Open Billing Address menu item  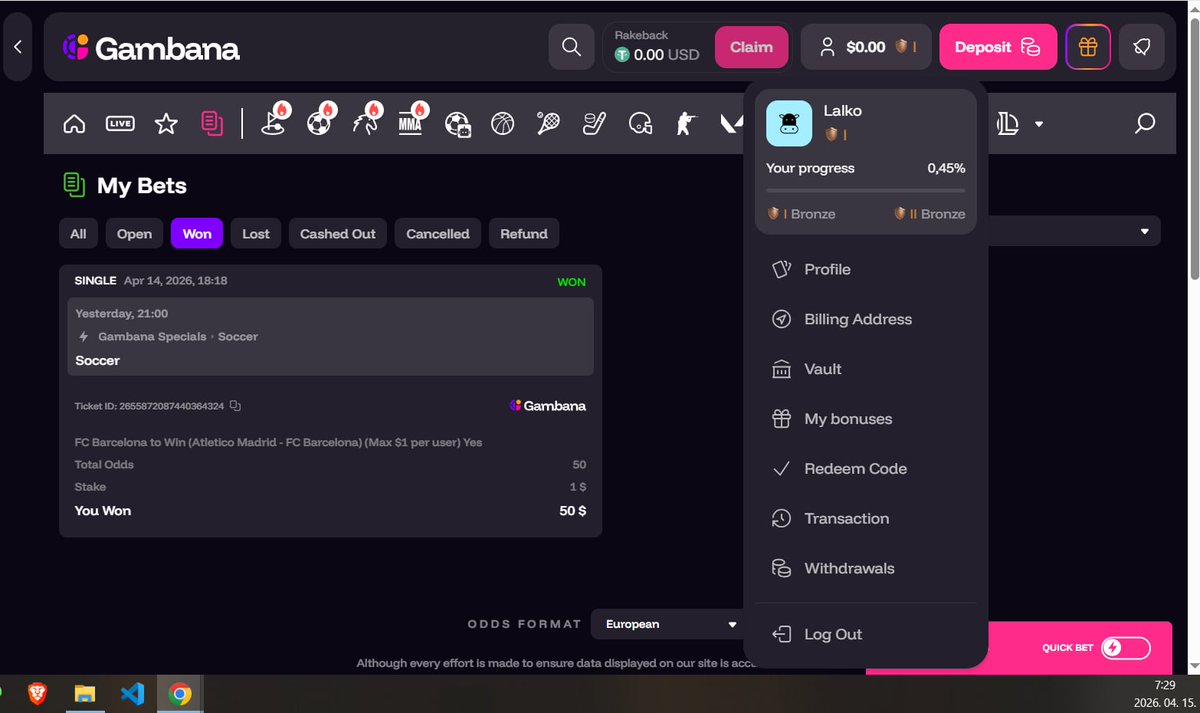866,319
